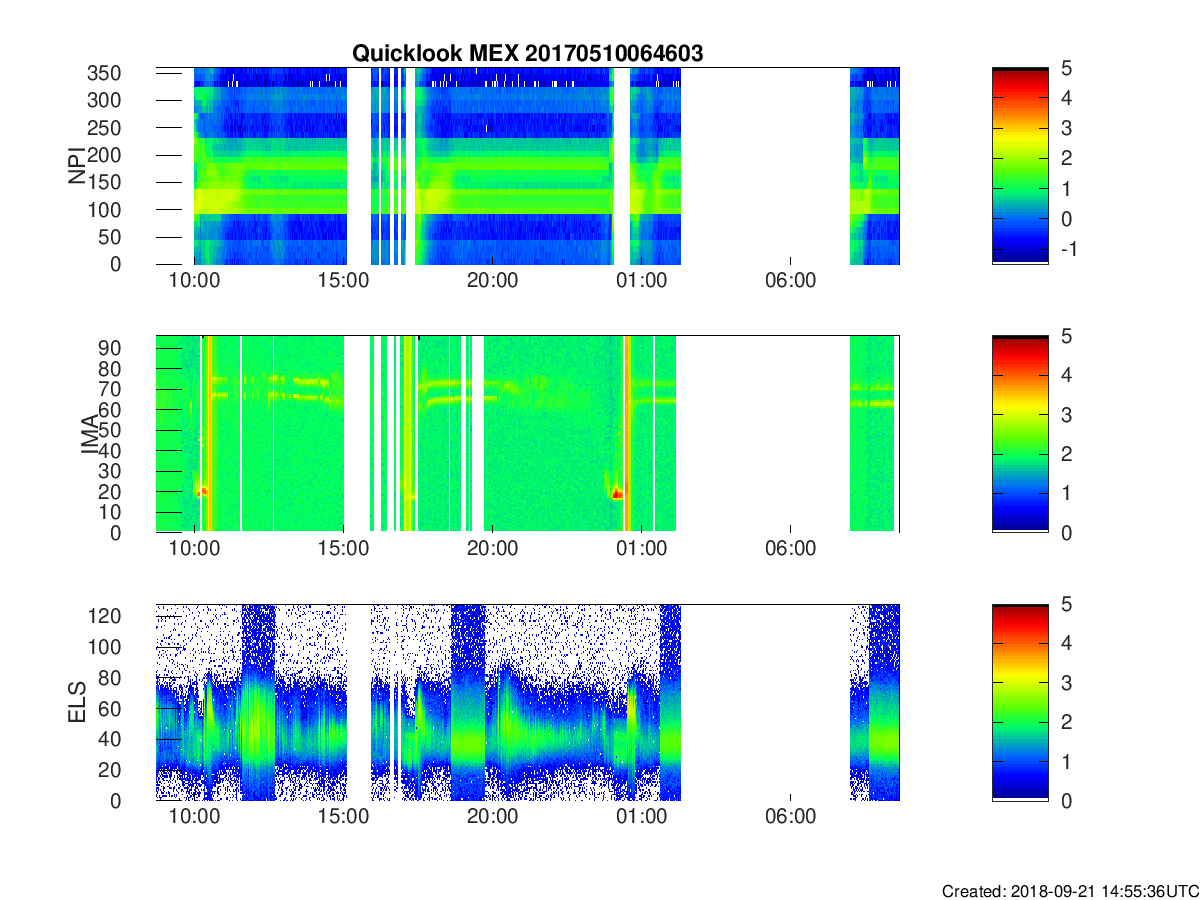Click 01:00 label under the ELS panel
The height and width of the screenshot is (900, 1200).
coord(641,816)
